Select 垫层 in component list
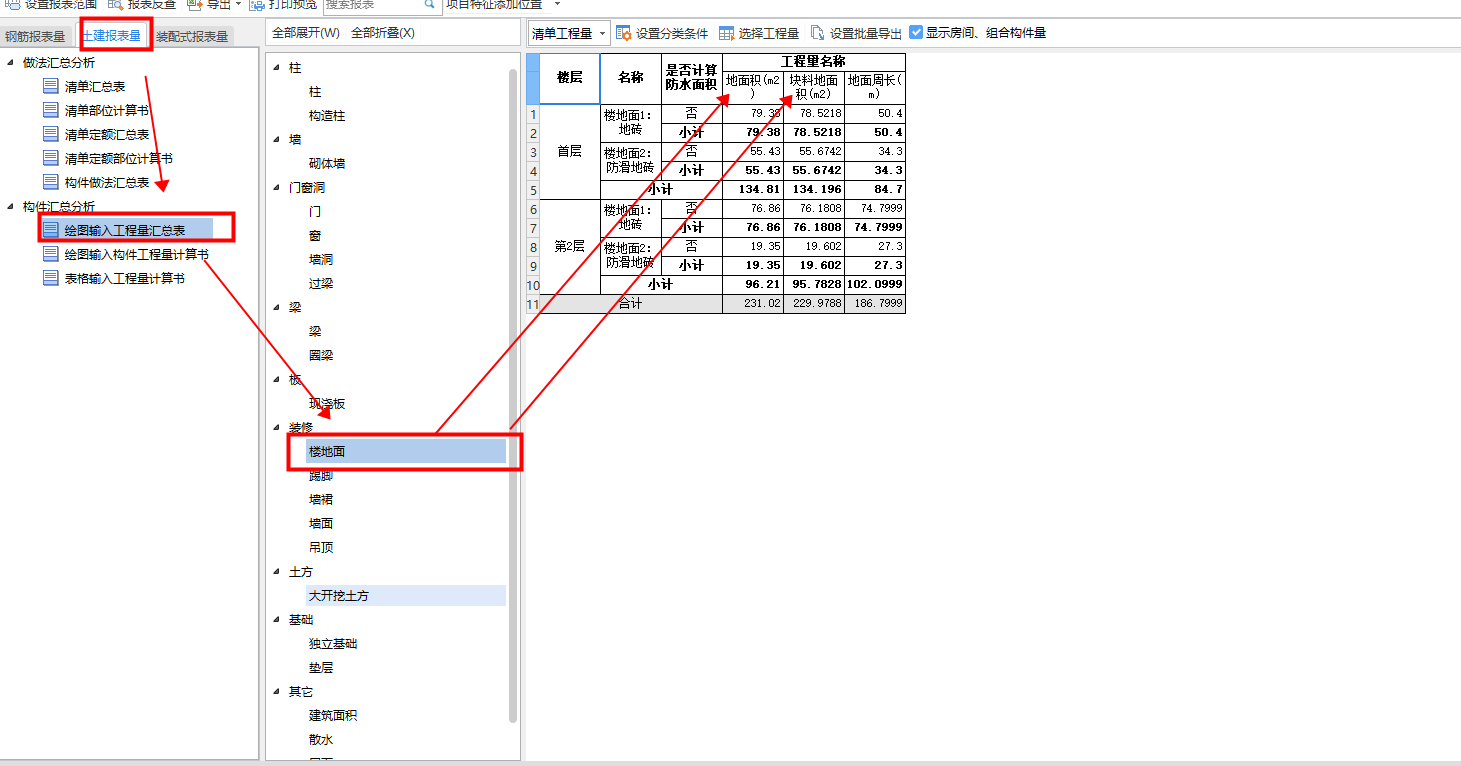The height and width of the screenshot is (766, 1461). coord(321,668)
